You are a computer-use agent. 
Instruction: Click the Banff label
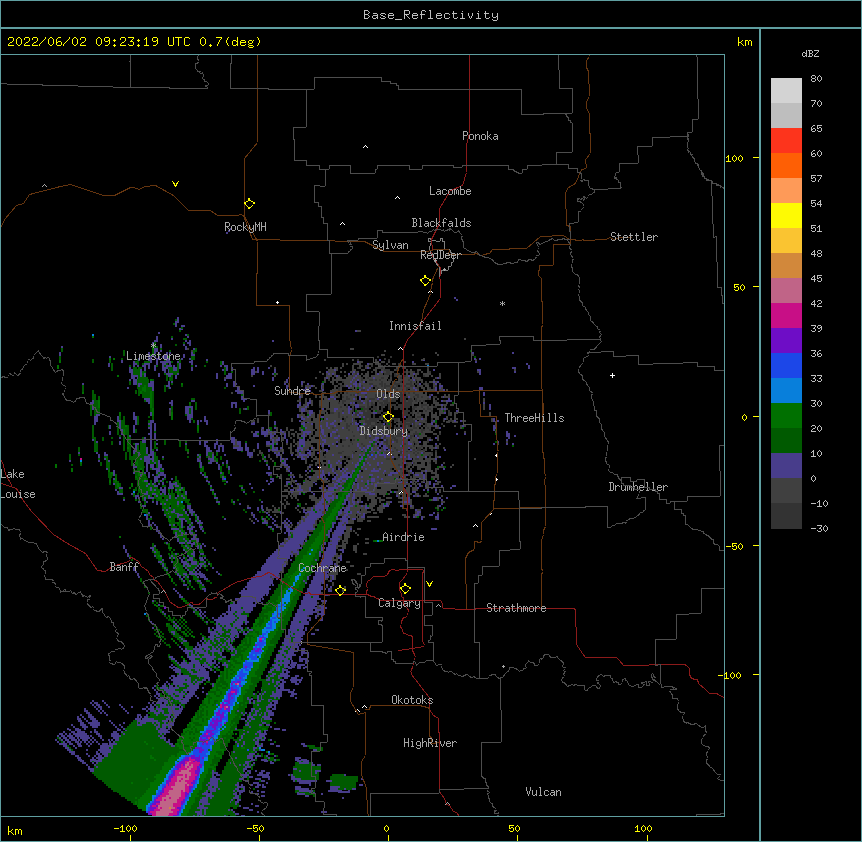click(x=124, y=567)
